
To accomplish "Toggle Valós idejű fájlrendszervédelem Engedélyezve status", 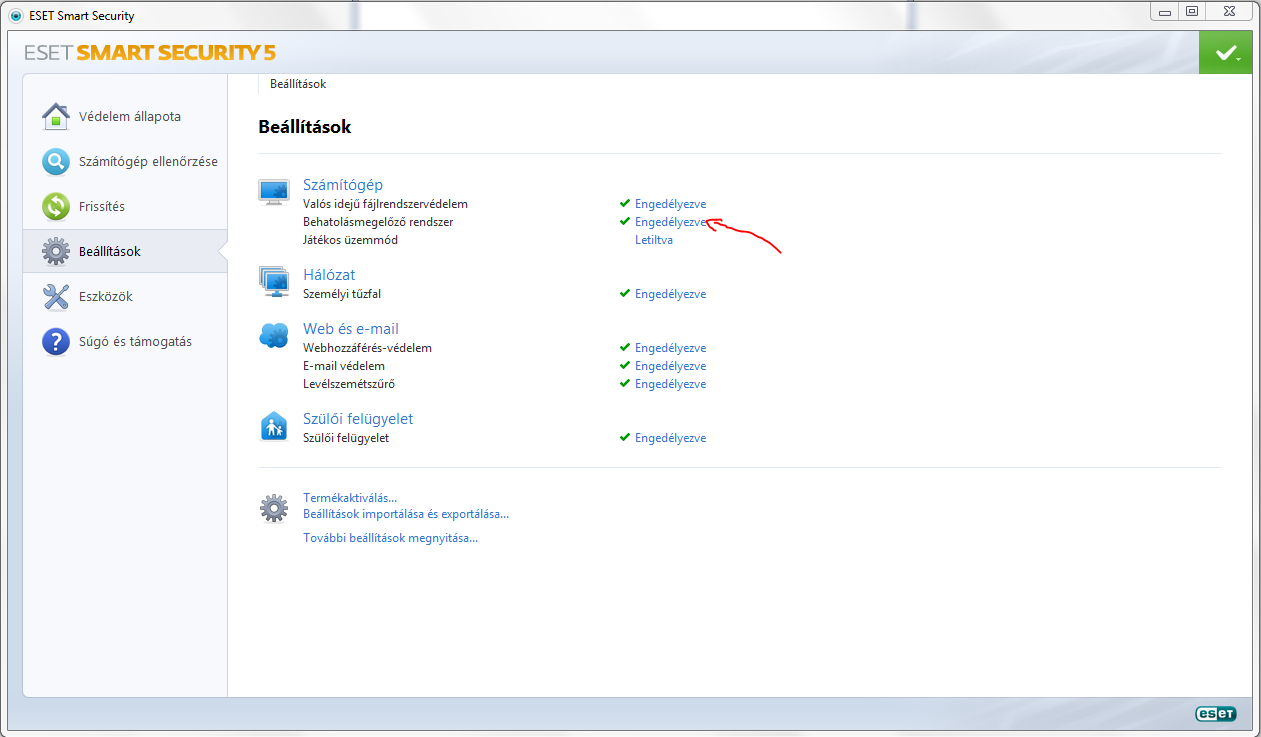I will tap(670, 204).
